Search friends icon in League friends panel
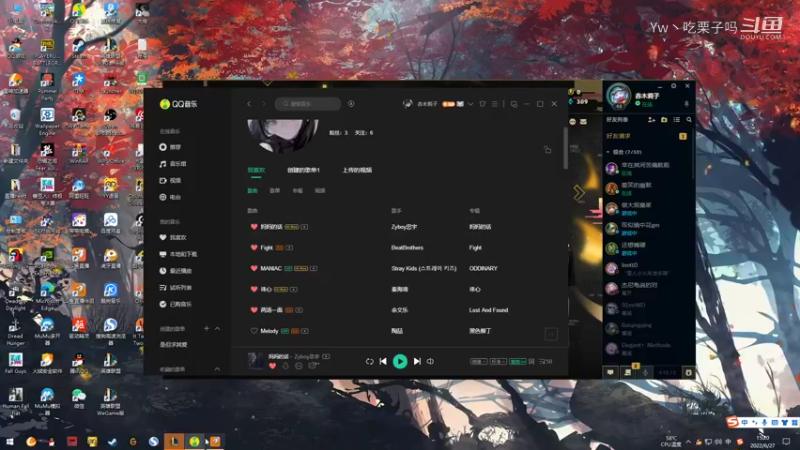This screenshot has height=450, width=800. (689, 119)
